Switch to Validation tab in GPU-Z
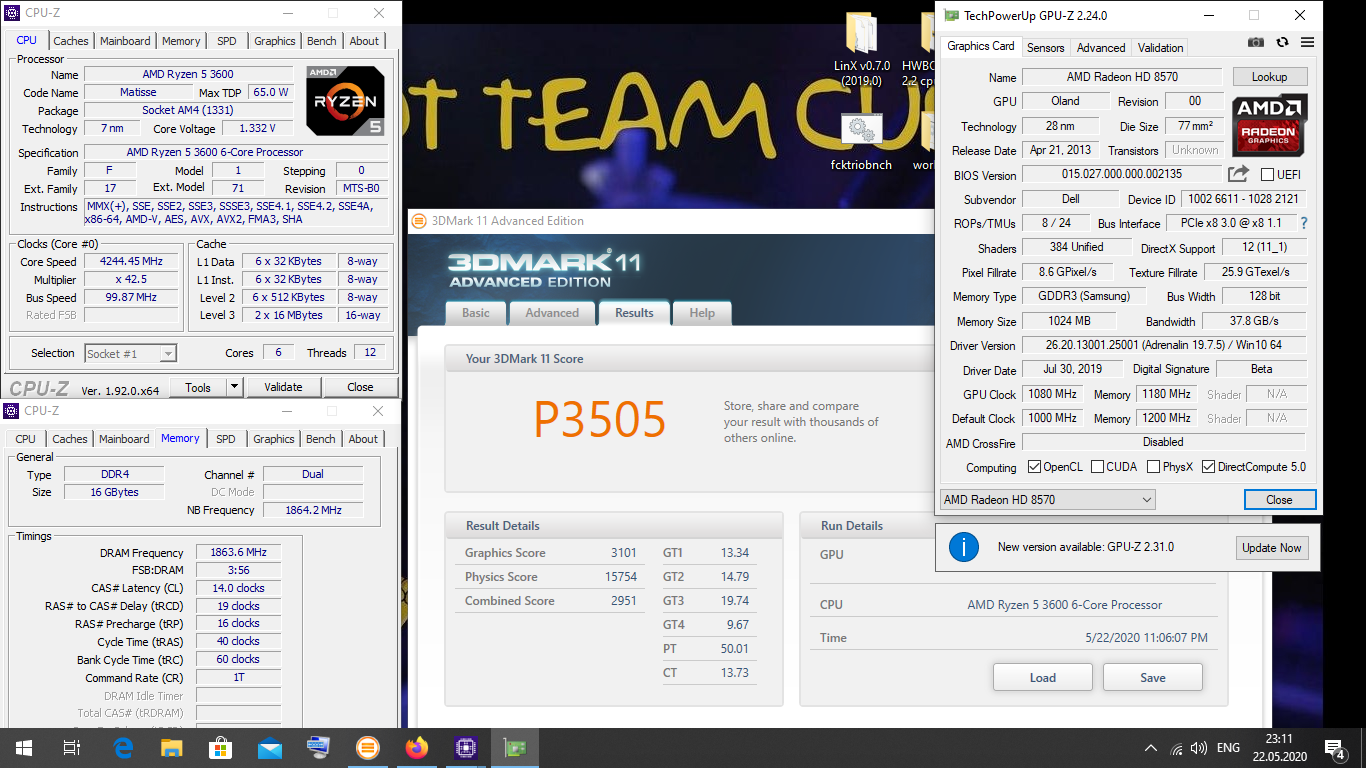 click(1160, 47)
